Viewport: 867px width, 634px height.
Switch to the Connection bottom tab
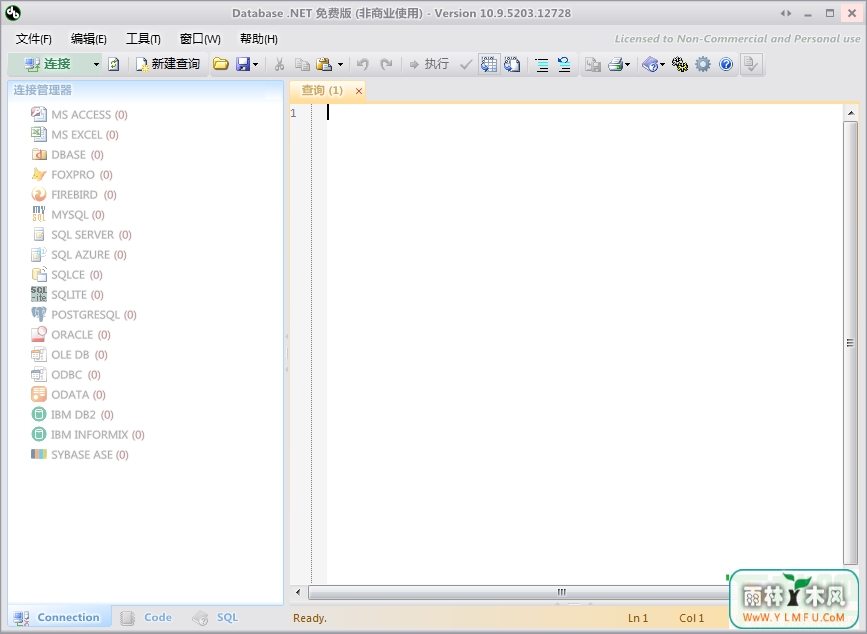click(59, 617)
